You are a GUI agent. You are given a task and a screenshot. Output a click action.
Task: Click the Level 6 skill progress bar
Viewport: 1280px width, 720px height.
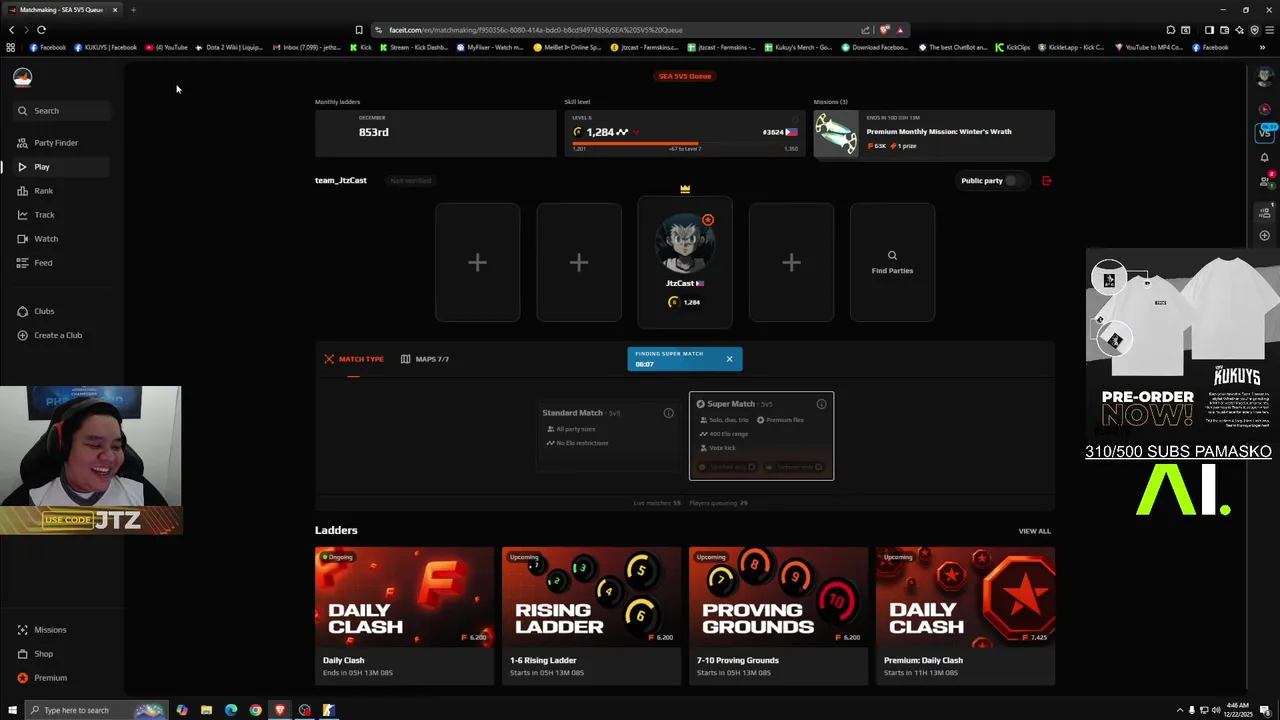pyautogui.click(x=685, y=143)
